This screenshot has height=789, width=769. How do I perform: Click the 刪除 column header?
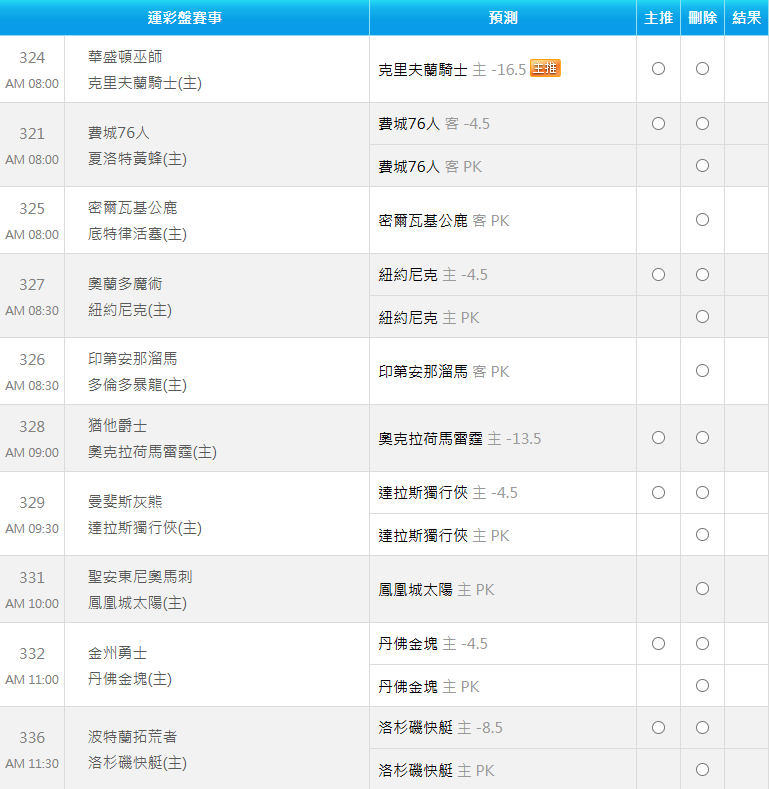point(702,18)
